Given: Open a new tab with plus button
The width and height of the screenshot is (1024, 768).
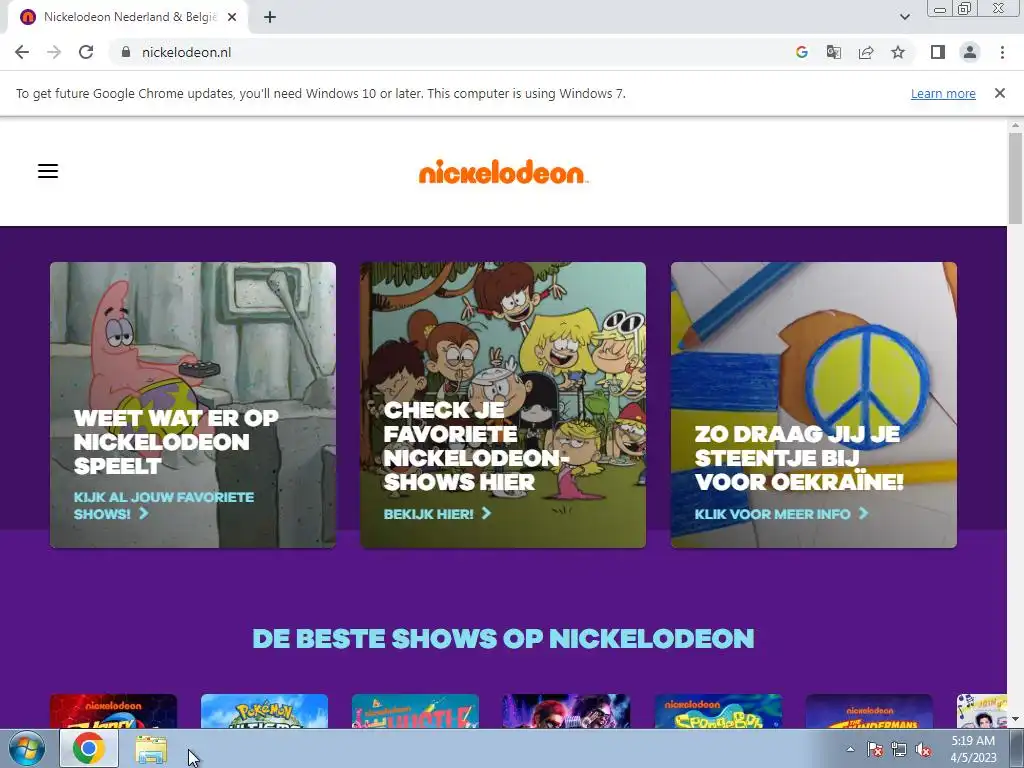Looking at the screenshot, I should tap(270, 17).
